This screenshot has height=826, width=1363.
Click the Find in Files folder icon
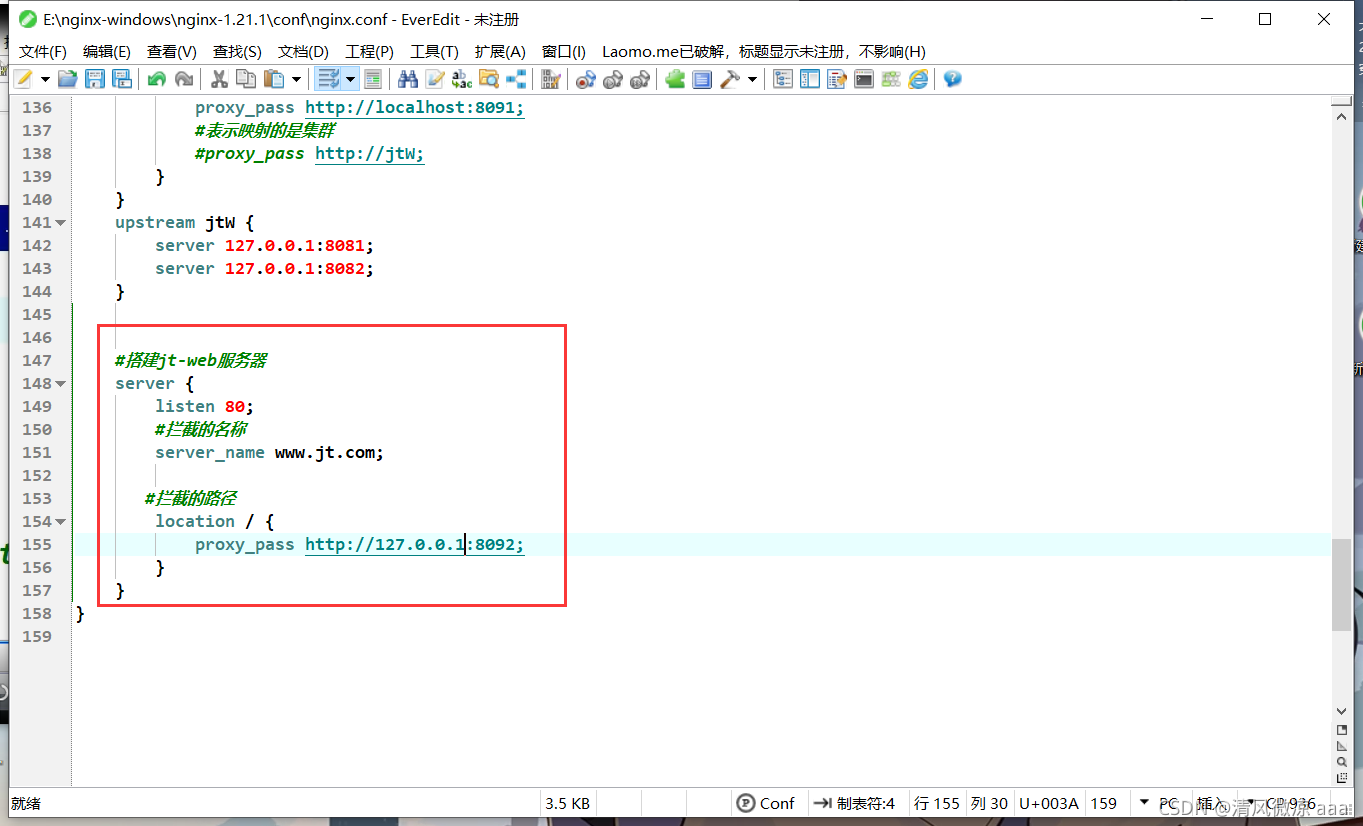pyautogui.click(x=489, y=79)
